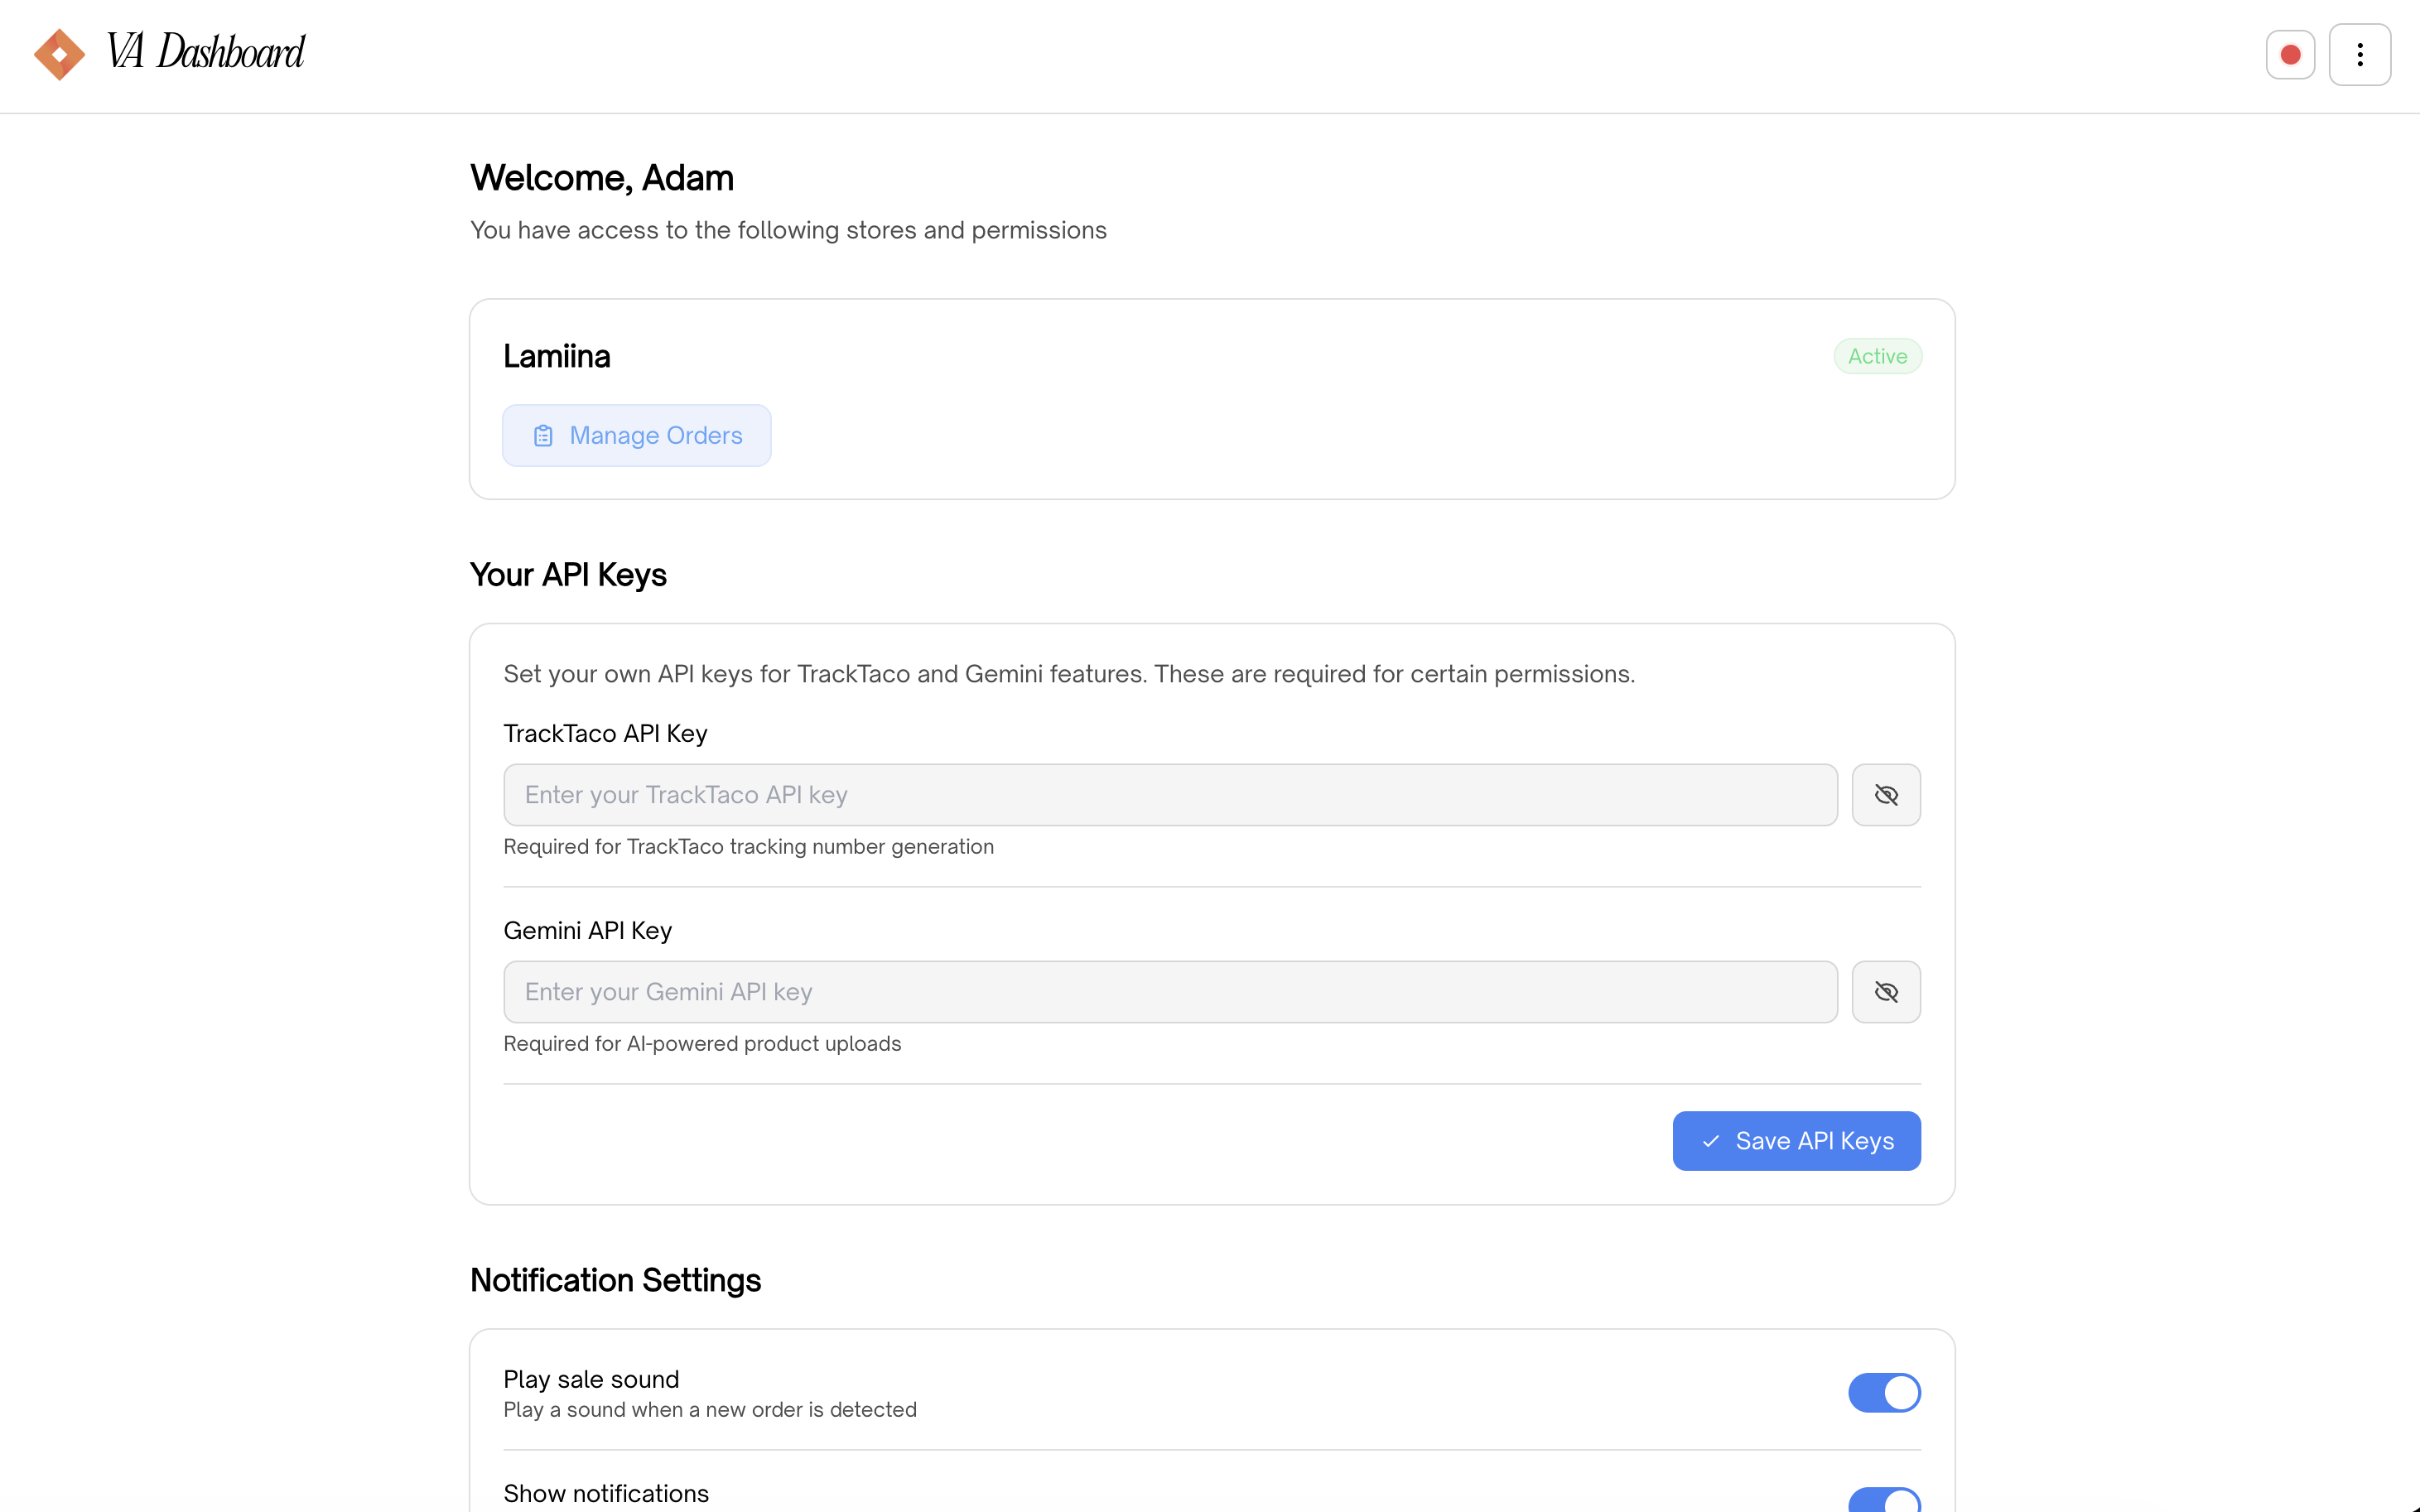Turn off the Show notifications switch
This screenshot has width=2420, height=1512.
[x=1884, y=1501]
